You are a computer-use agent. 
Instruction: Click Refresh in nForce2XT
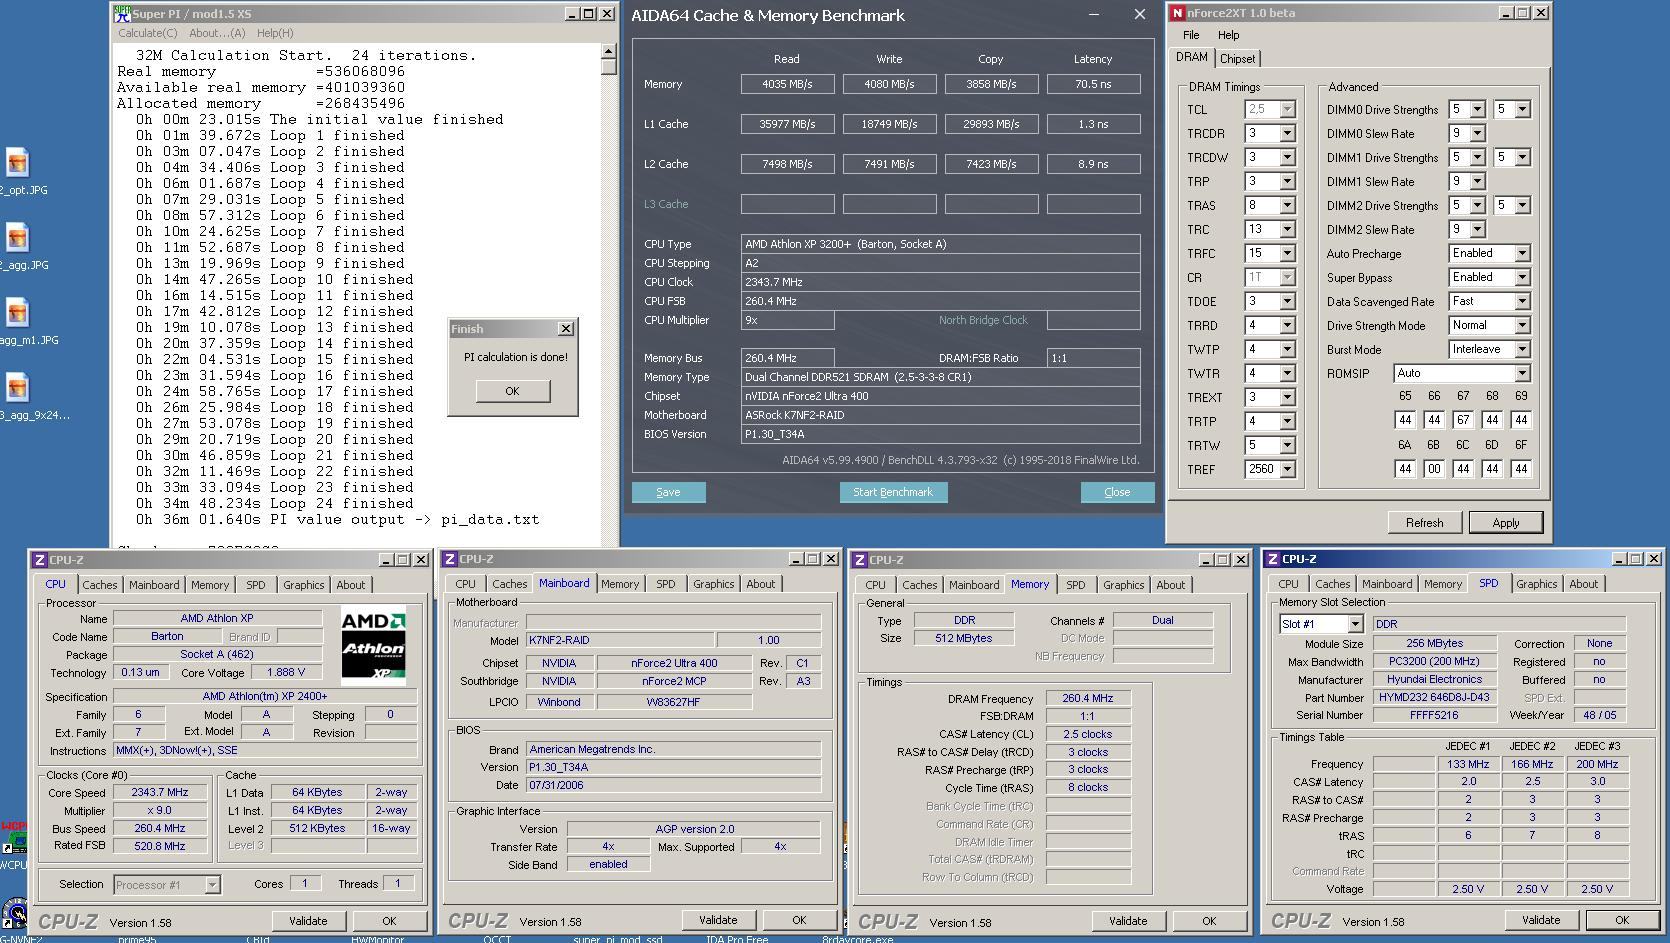coord(1424,522)
